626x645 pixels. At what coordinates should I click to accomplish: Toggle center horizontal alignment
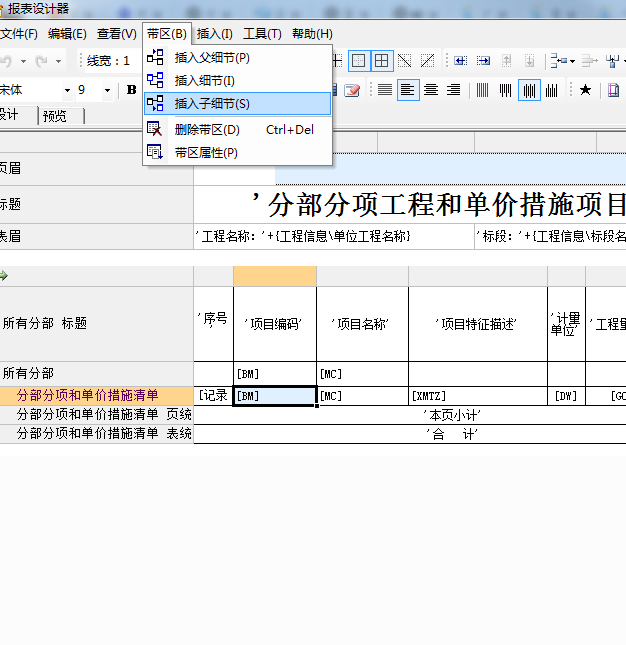click(x=431, y=90)
